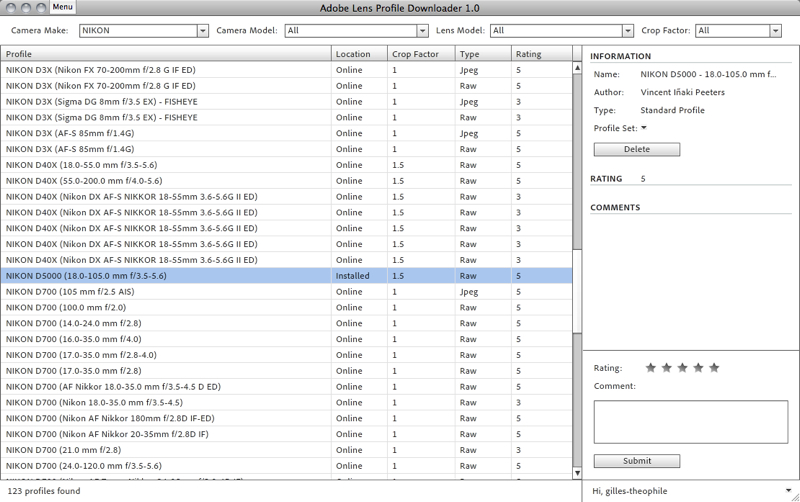The width and height of the screenshot is (800, 502).
Task: Click inside the Comment text box
Action: click(x=691, y=422)
